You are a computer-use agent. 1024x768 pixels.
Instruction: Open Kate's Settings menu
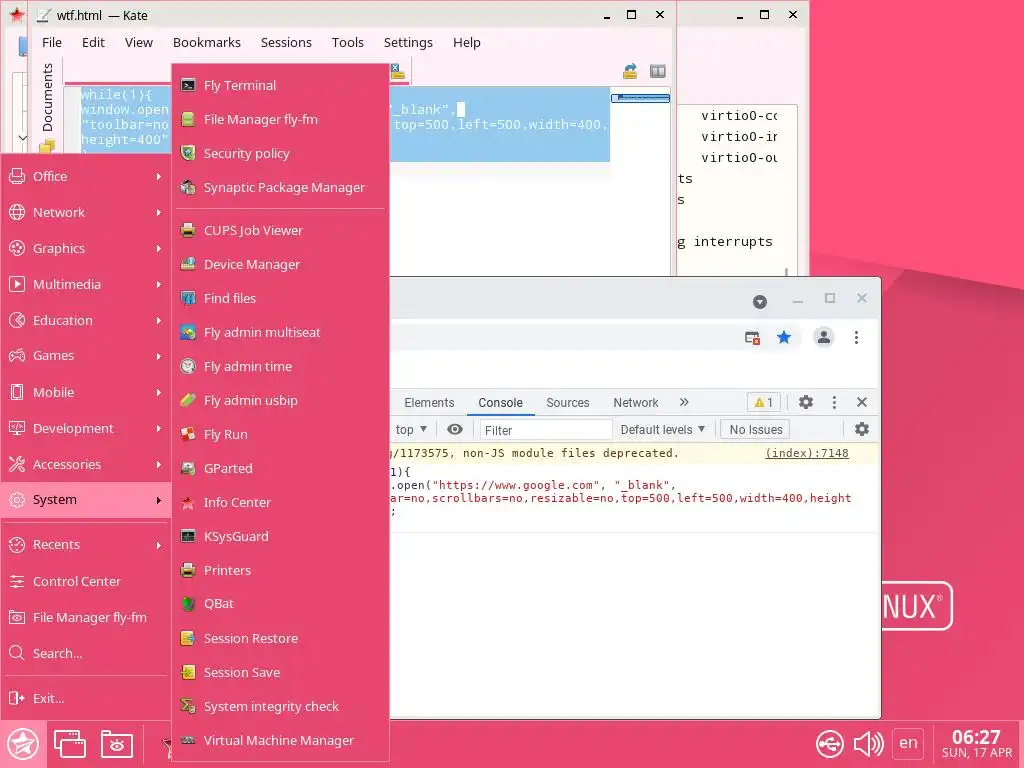(x=408, y=42)
